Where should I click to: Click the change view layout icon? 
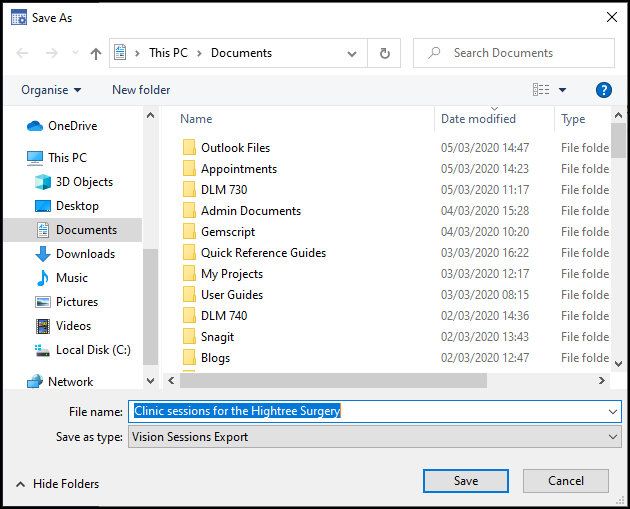541,90
